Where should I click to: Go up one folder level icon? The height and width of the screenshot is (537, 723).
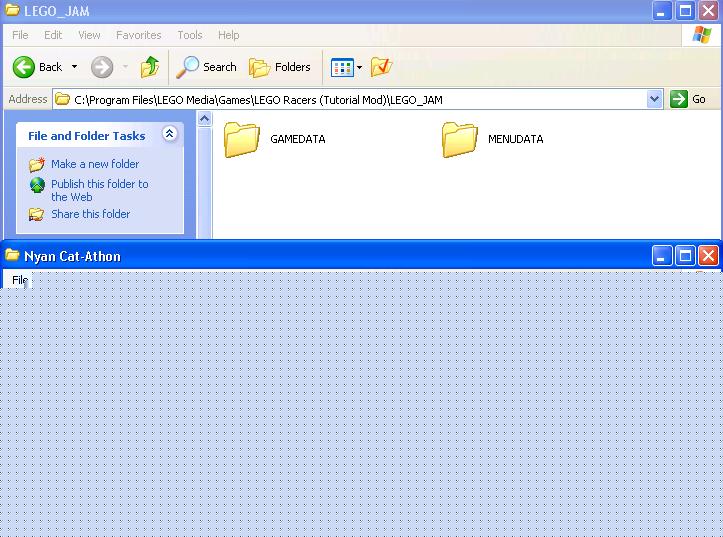[149, 67]
